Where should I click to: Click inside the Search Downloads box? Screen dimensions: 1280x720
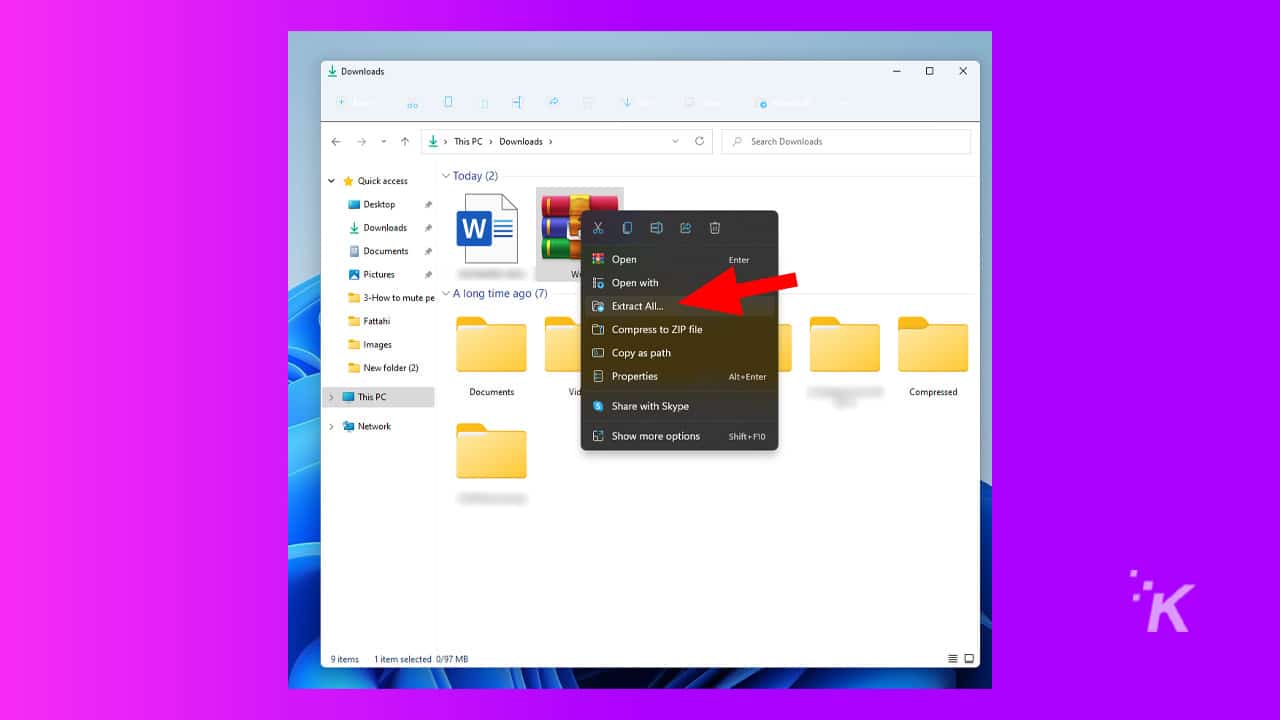[845, 141]
